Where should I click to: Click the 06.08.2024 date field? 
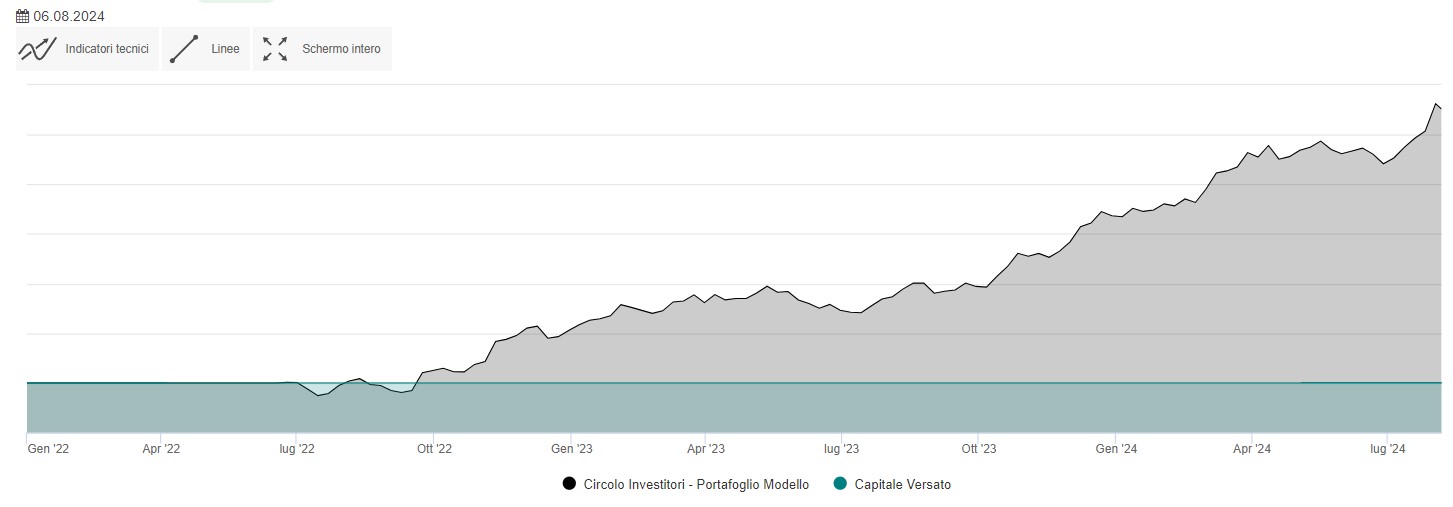69,16
